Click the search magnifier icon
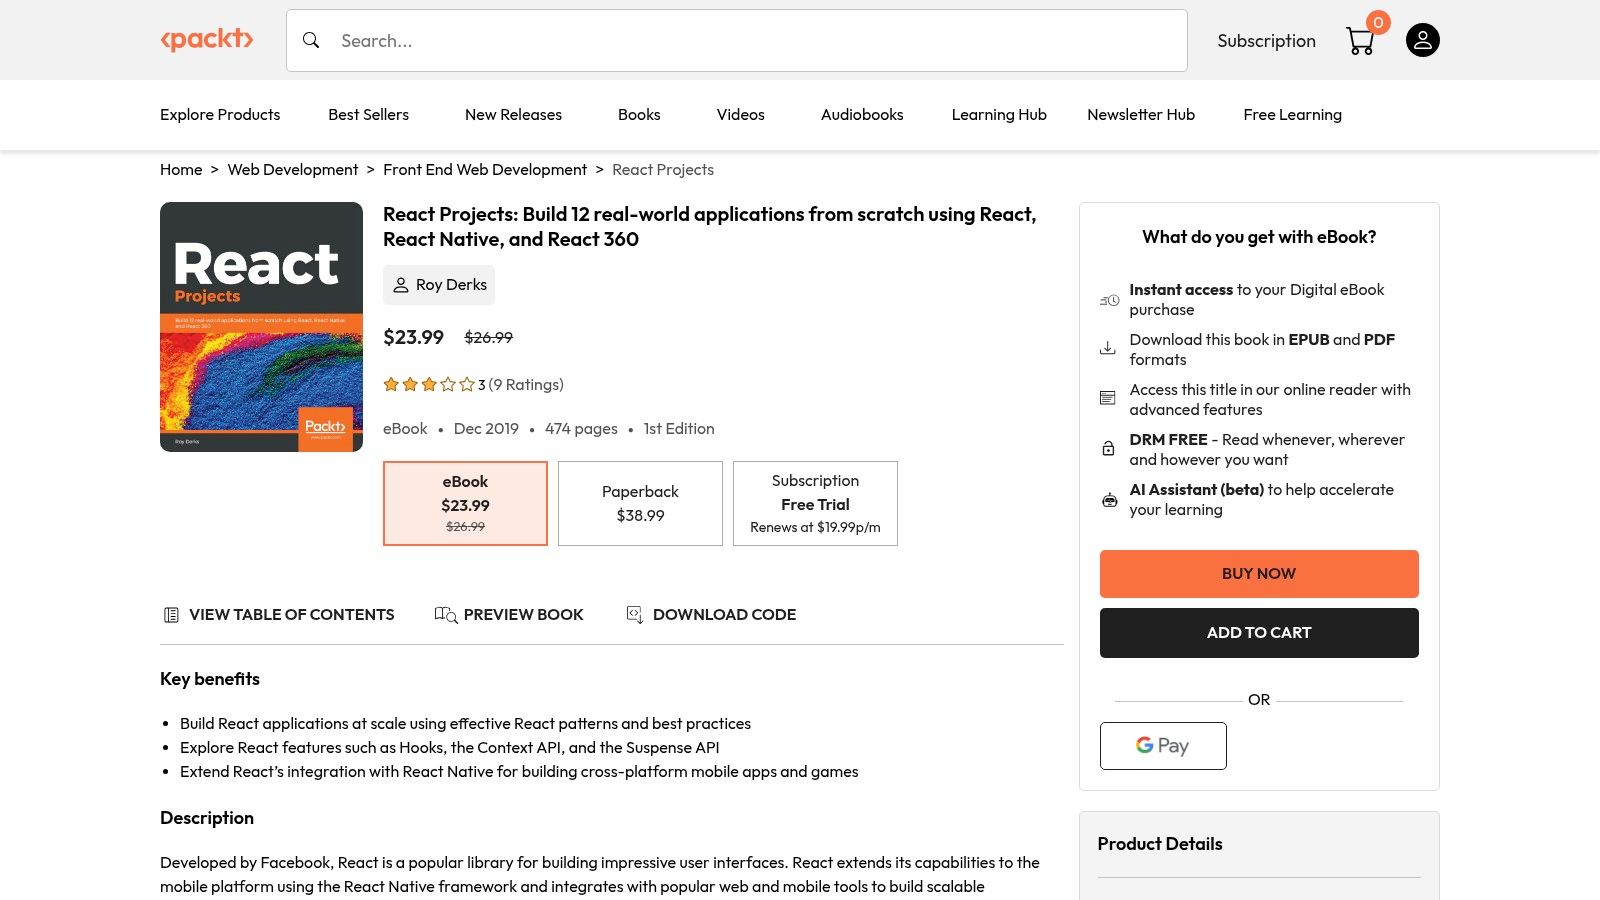1600x900 pixels. (x=311, y=40)
